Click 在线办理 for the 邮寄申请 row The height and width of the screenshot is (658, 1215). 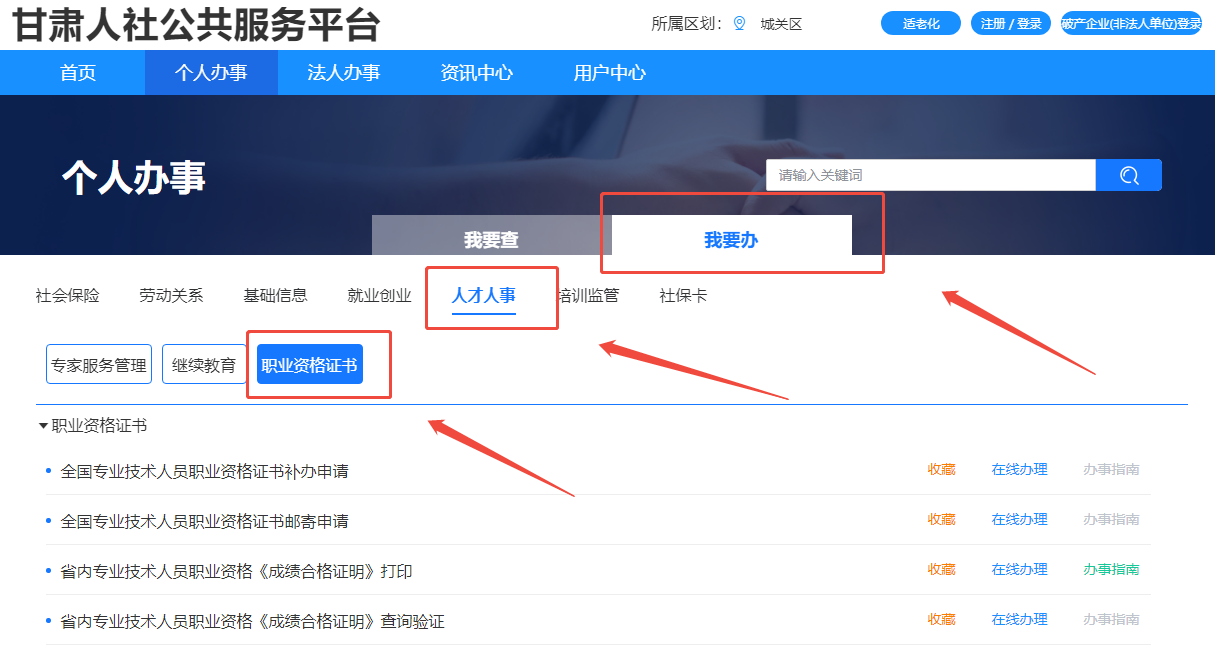coord(1019,520)
